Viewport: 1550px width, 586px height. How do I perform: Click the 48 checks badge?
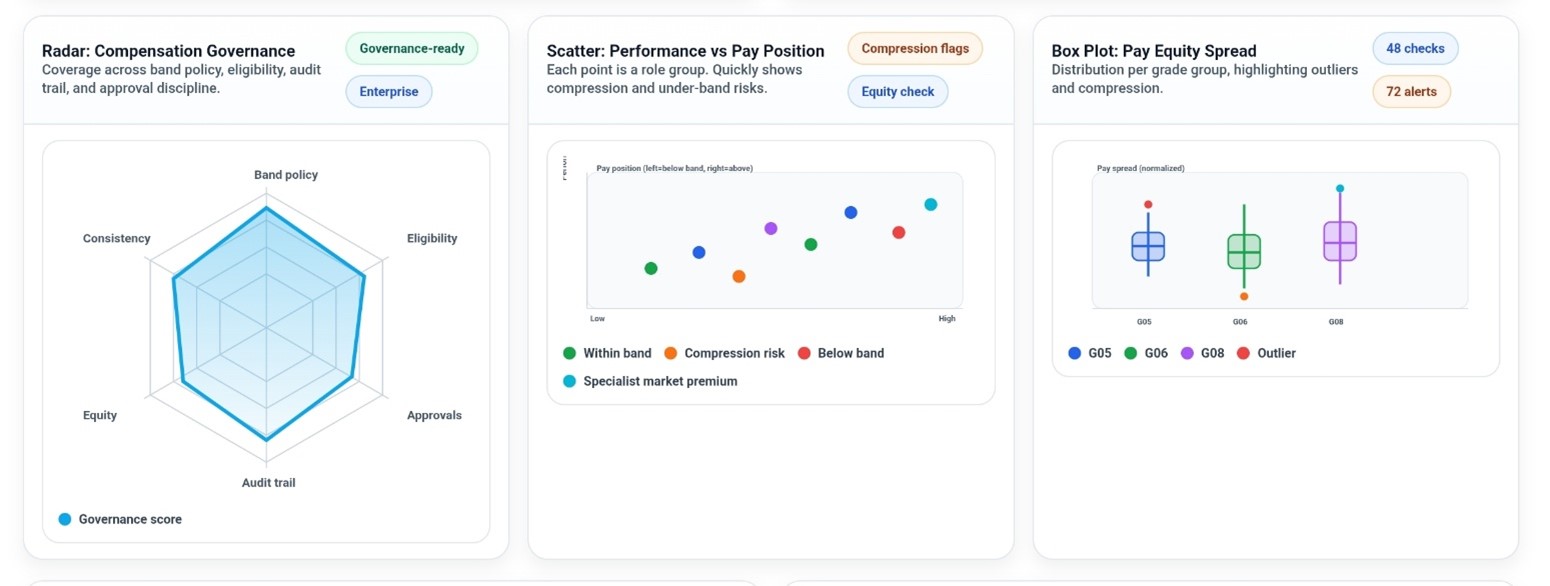tap(1414, 48)
